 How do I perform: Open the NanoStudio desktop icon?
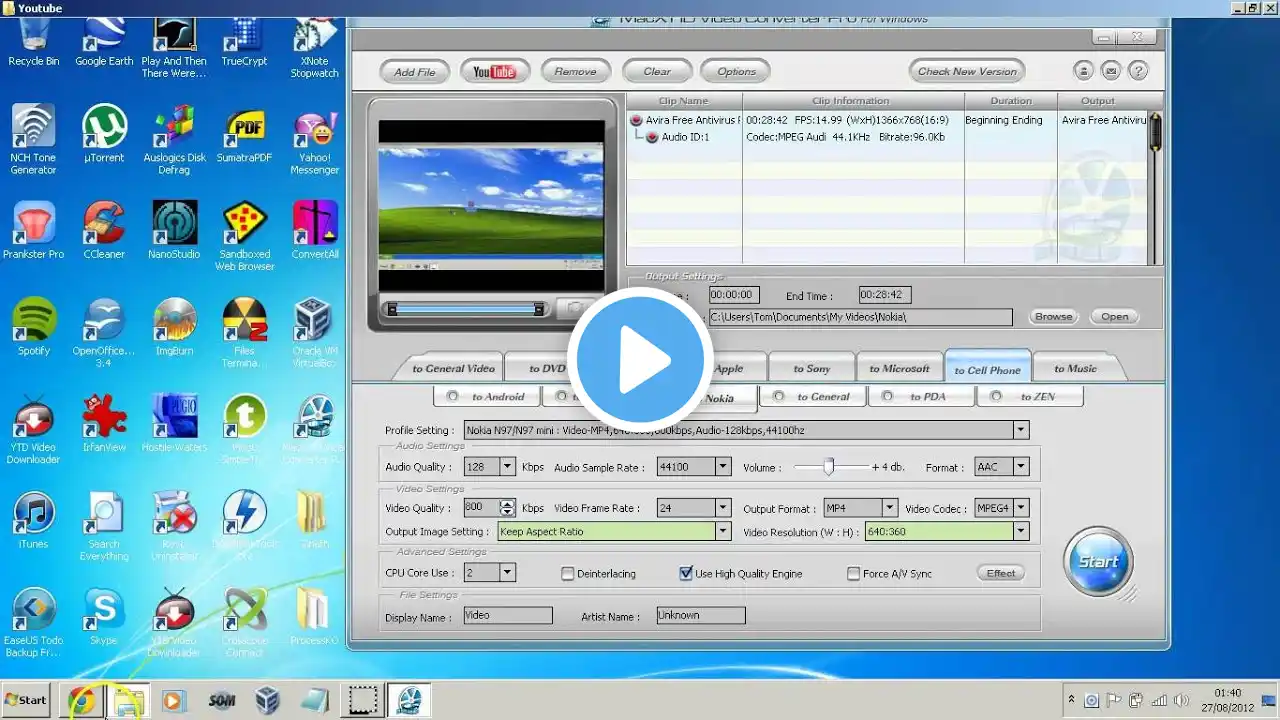[x=174, y=231]
